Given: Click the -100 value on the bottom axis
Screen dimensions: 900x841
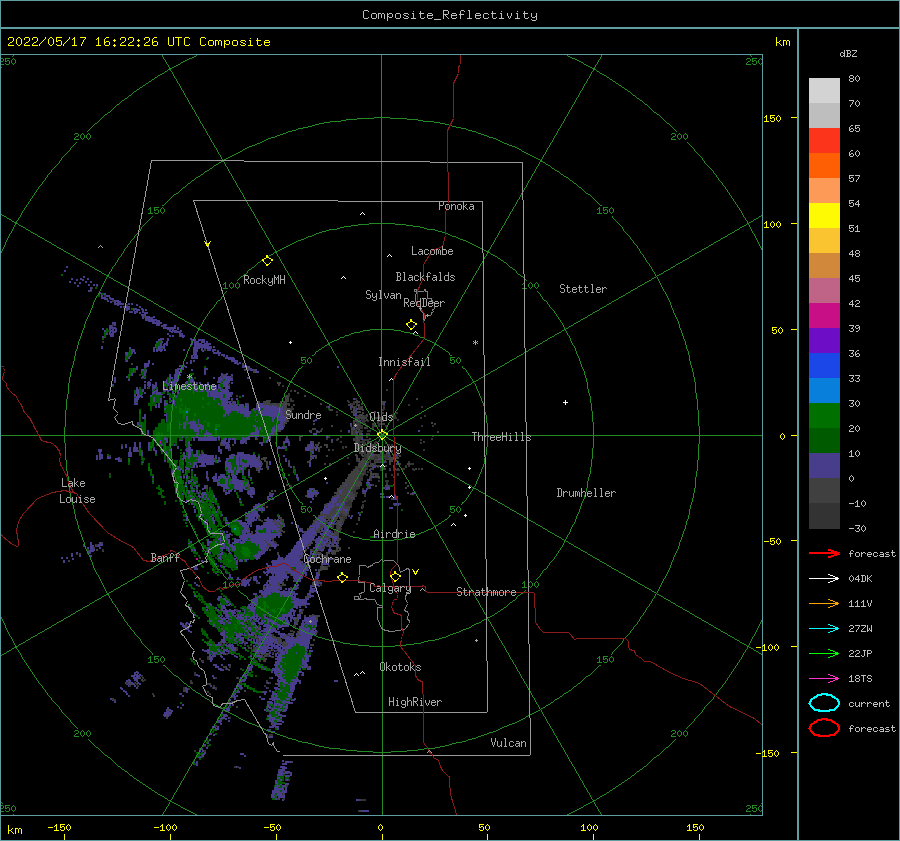Looking at the screenshot, I should (165, 827).
